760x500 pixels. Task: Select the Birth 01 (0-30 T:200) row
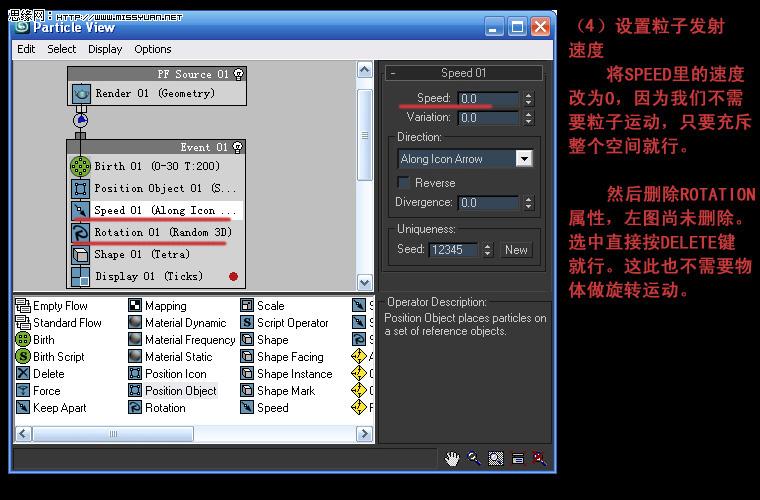click(156, 166)
